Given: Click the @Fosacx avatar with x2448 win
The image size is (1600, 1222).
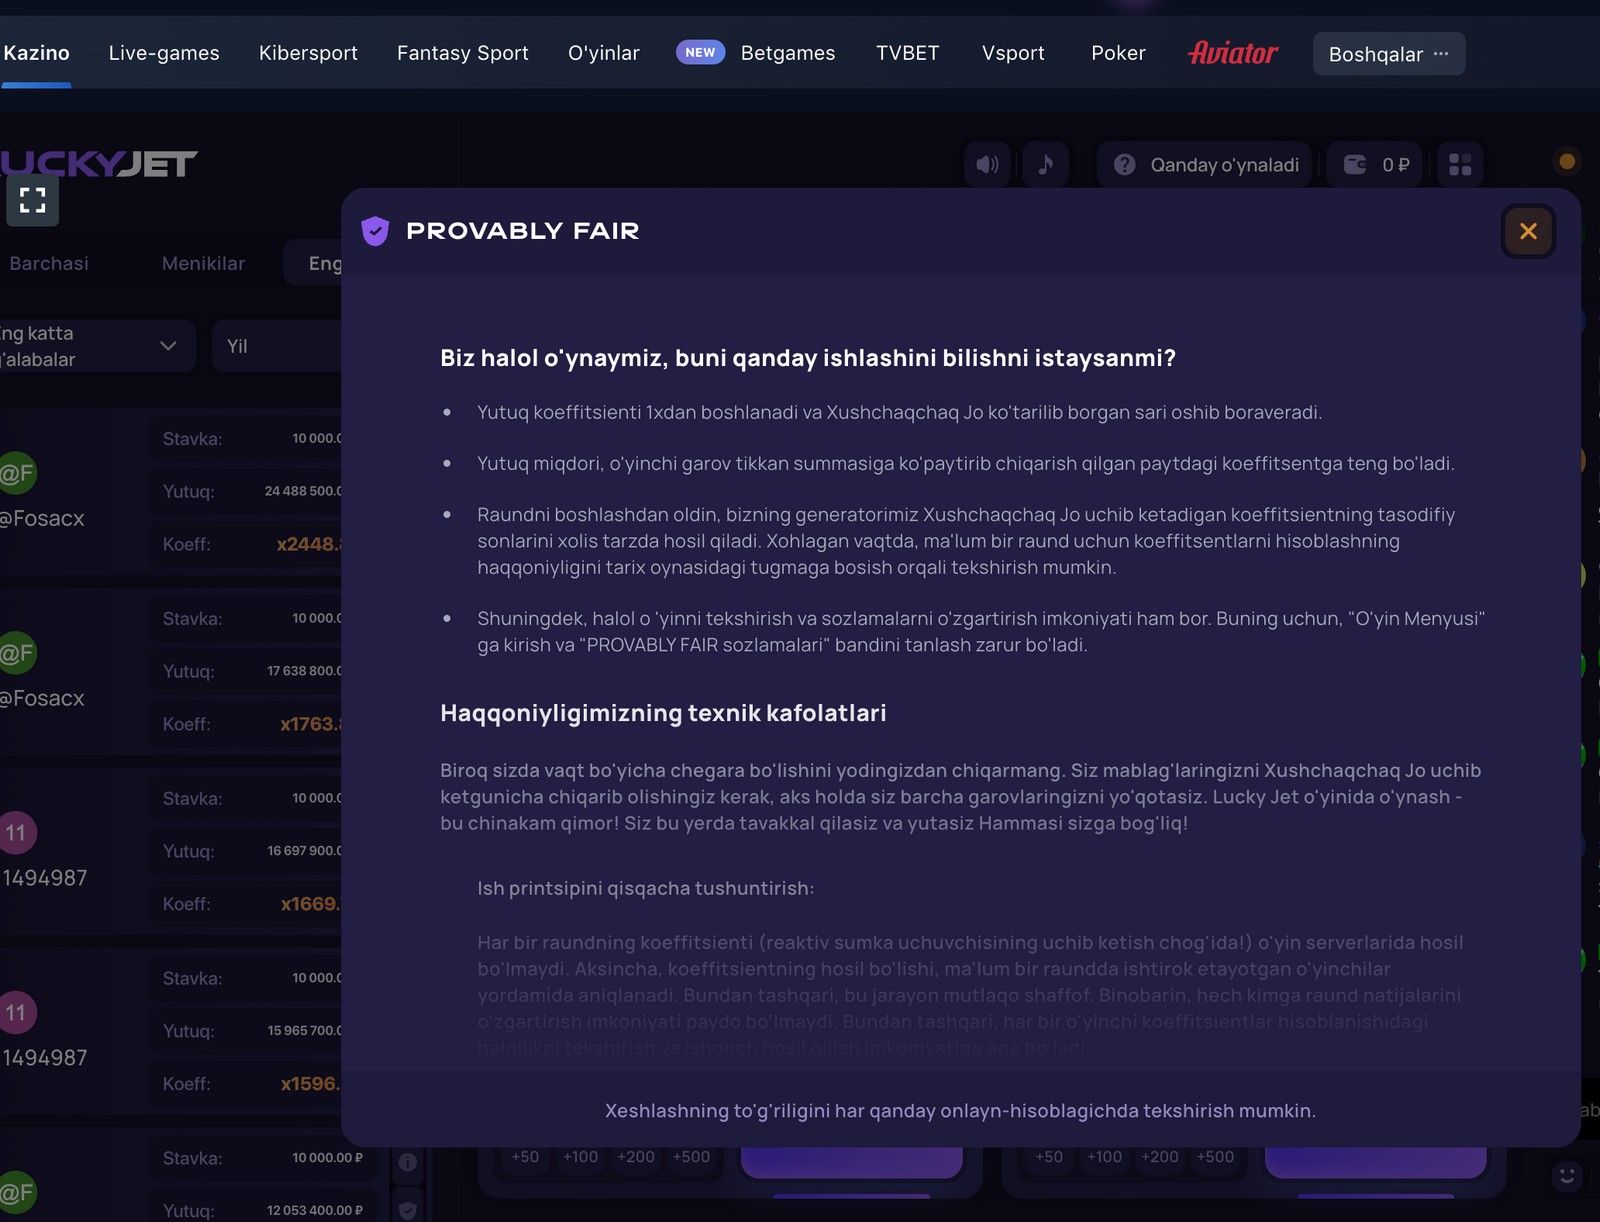Looking at the screenshot, I should (17, 473).
